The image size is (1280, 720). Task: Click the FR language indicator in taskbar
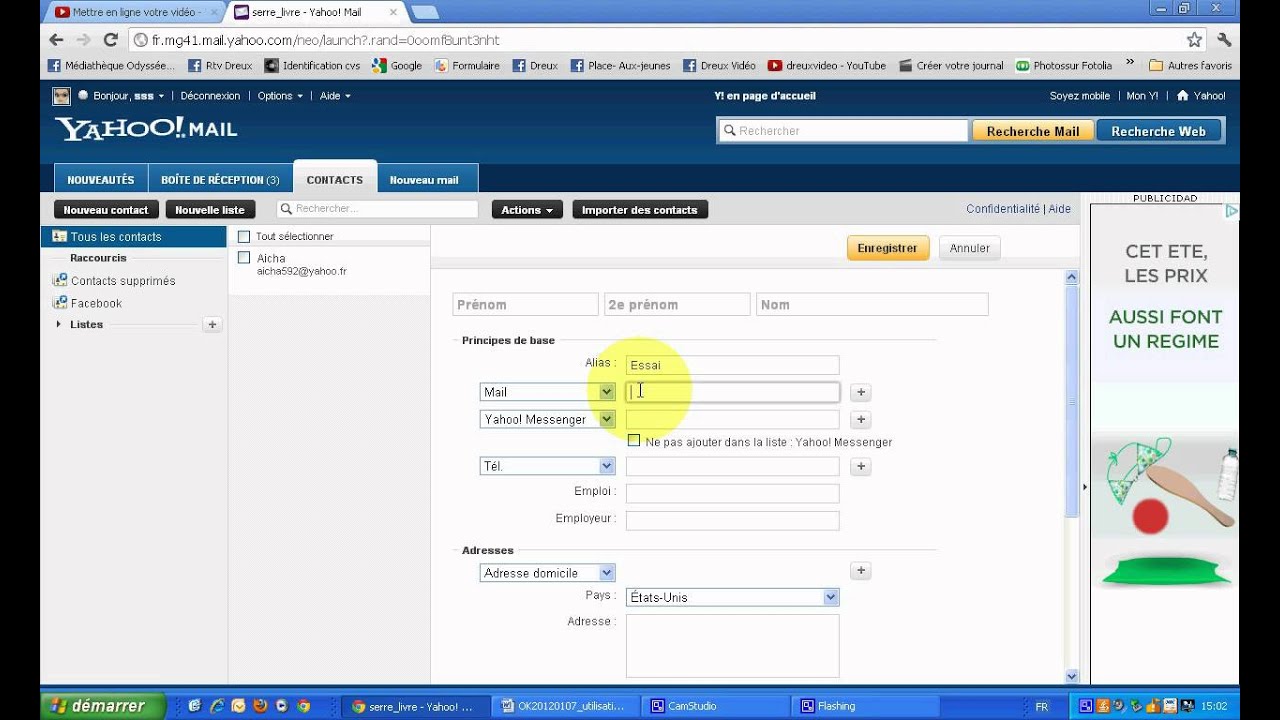click(1042, 706)
